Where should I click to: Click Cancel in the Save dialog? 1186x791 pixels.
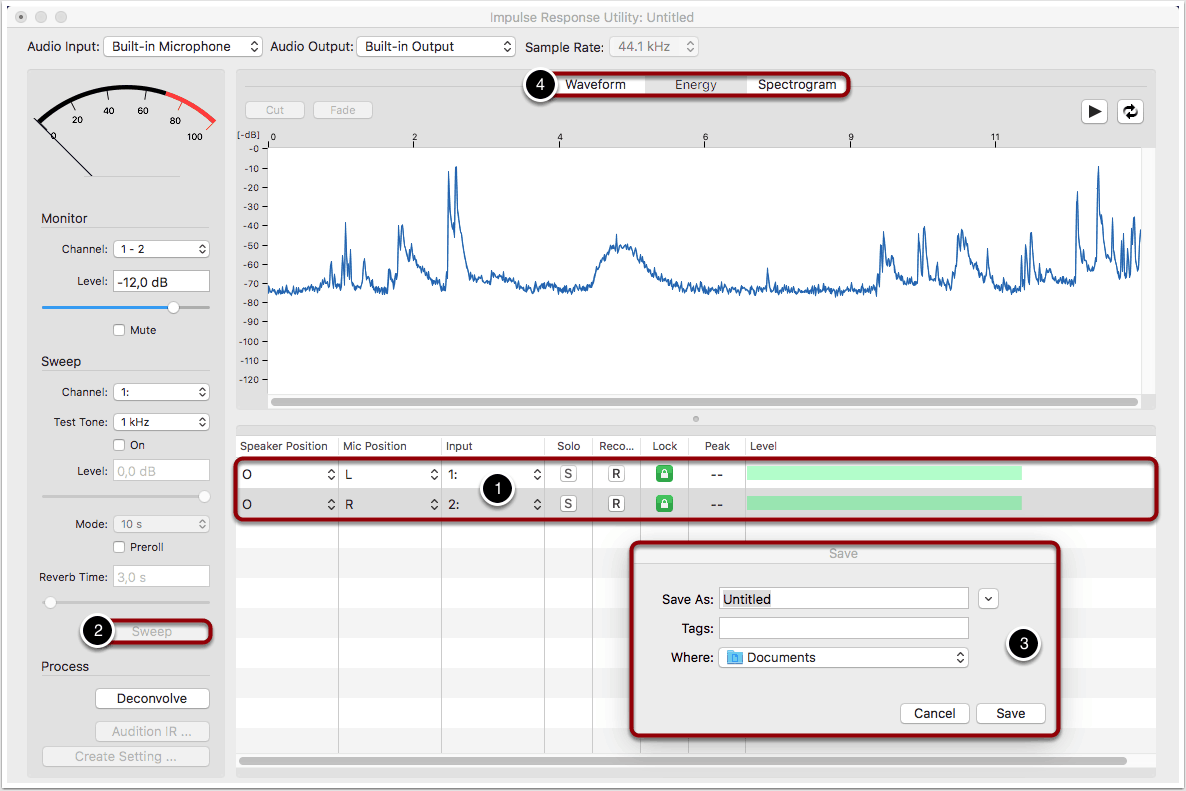pyautogui.click(x=935, y=713)
